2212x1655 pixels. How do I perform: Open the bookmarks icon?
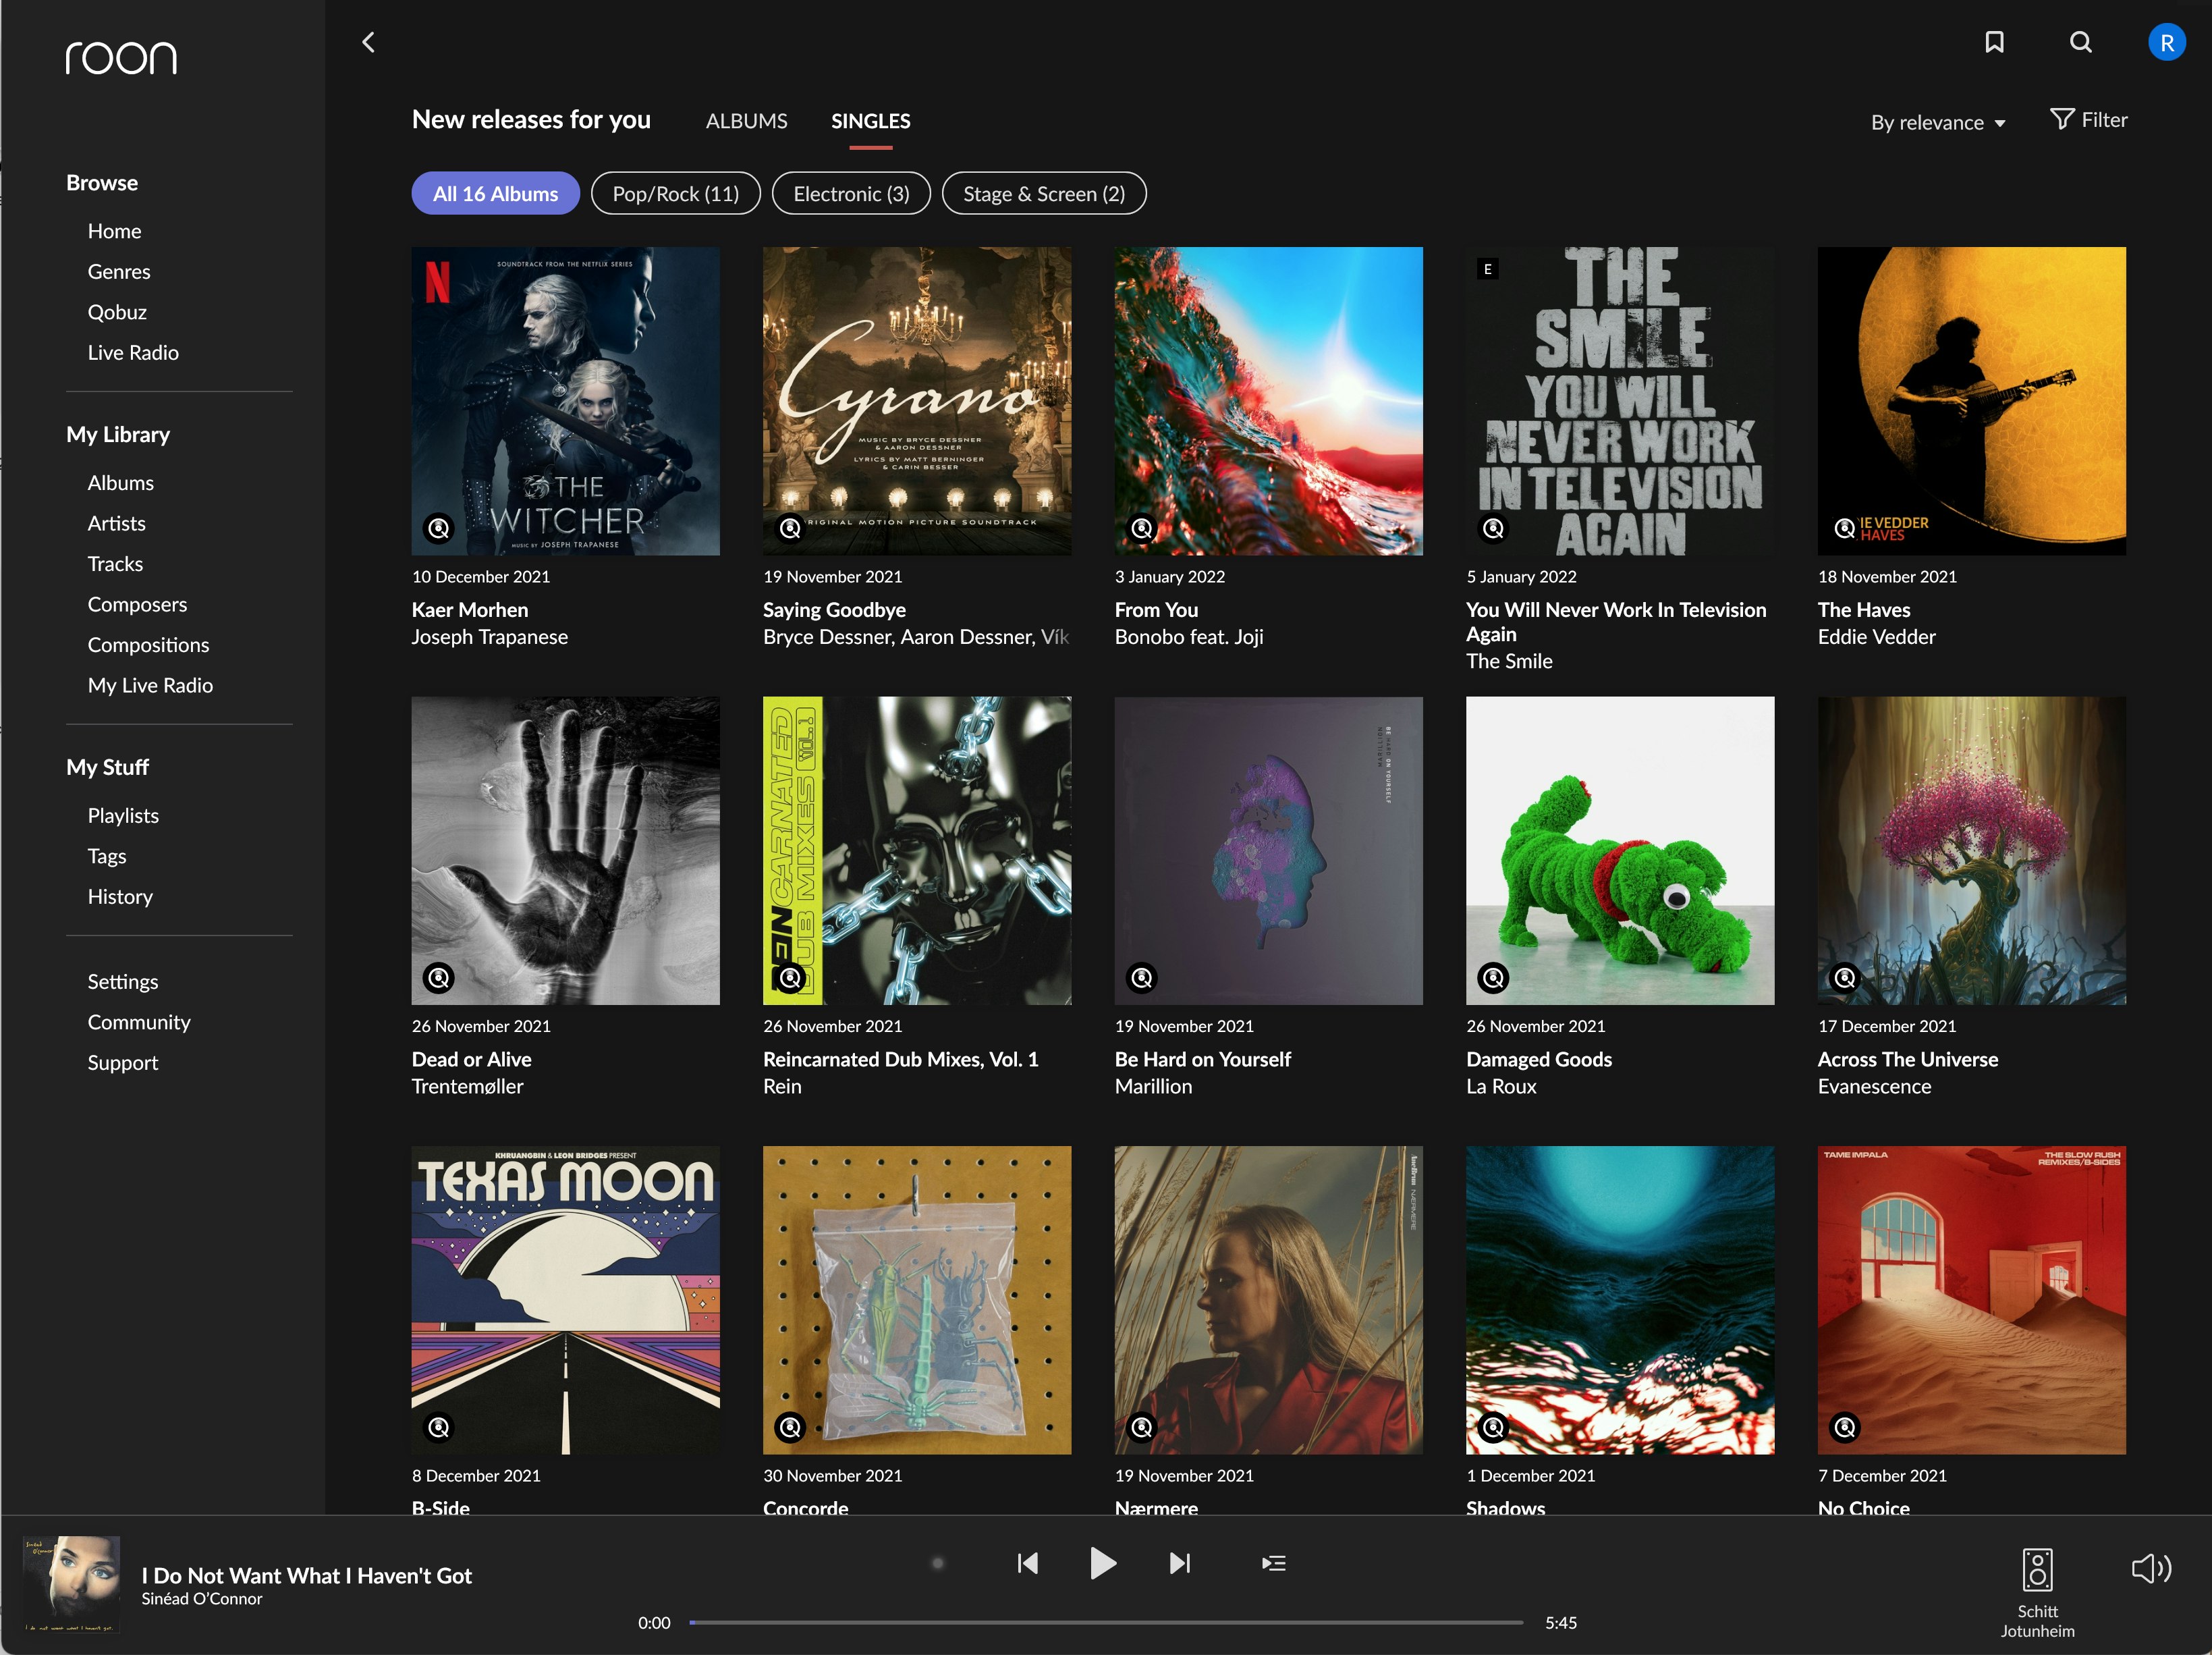[1994, 42]
